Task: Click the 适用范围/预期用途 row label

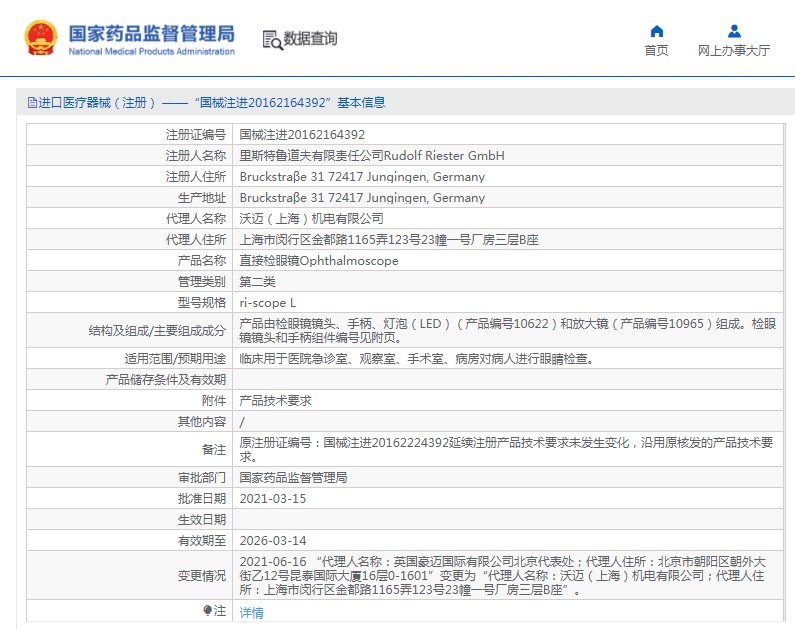Action: click(175, 359)
